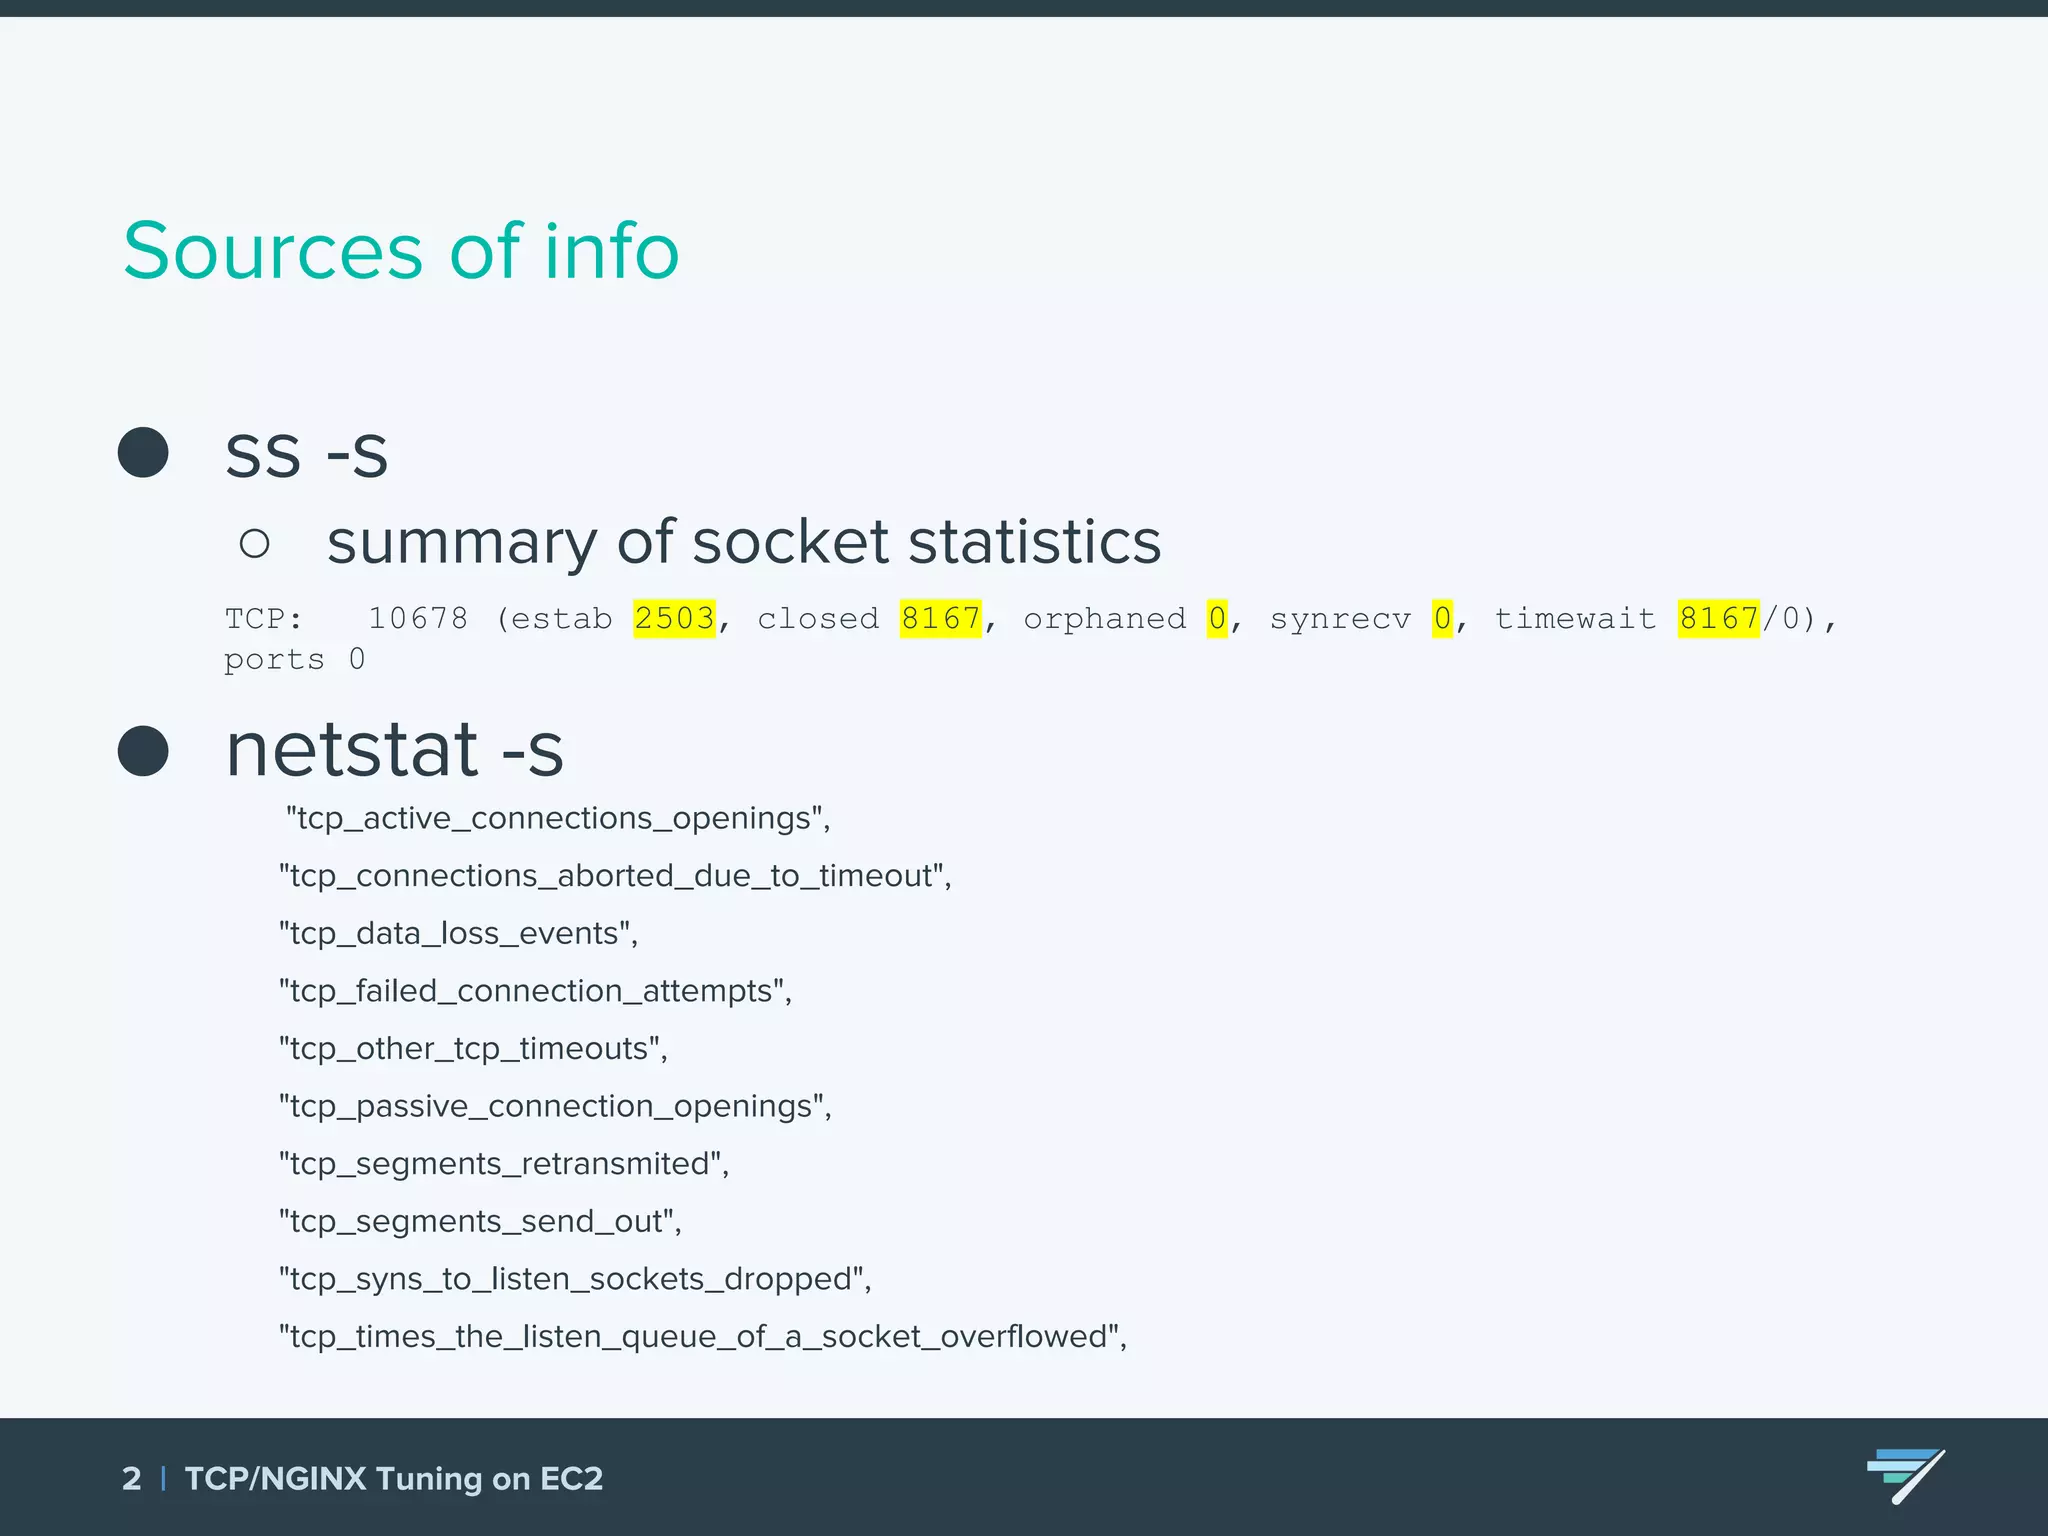This screenshot has height=1536, width=2048.
Task: Click the highlighted 8167 after "timewait"
Action: click(1718, 618)
